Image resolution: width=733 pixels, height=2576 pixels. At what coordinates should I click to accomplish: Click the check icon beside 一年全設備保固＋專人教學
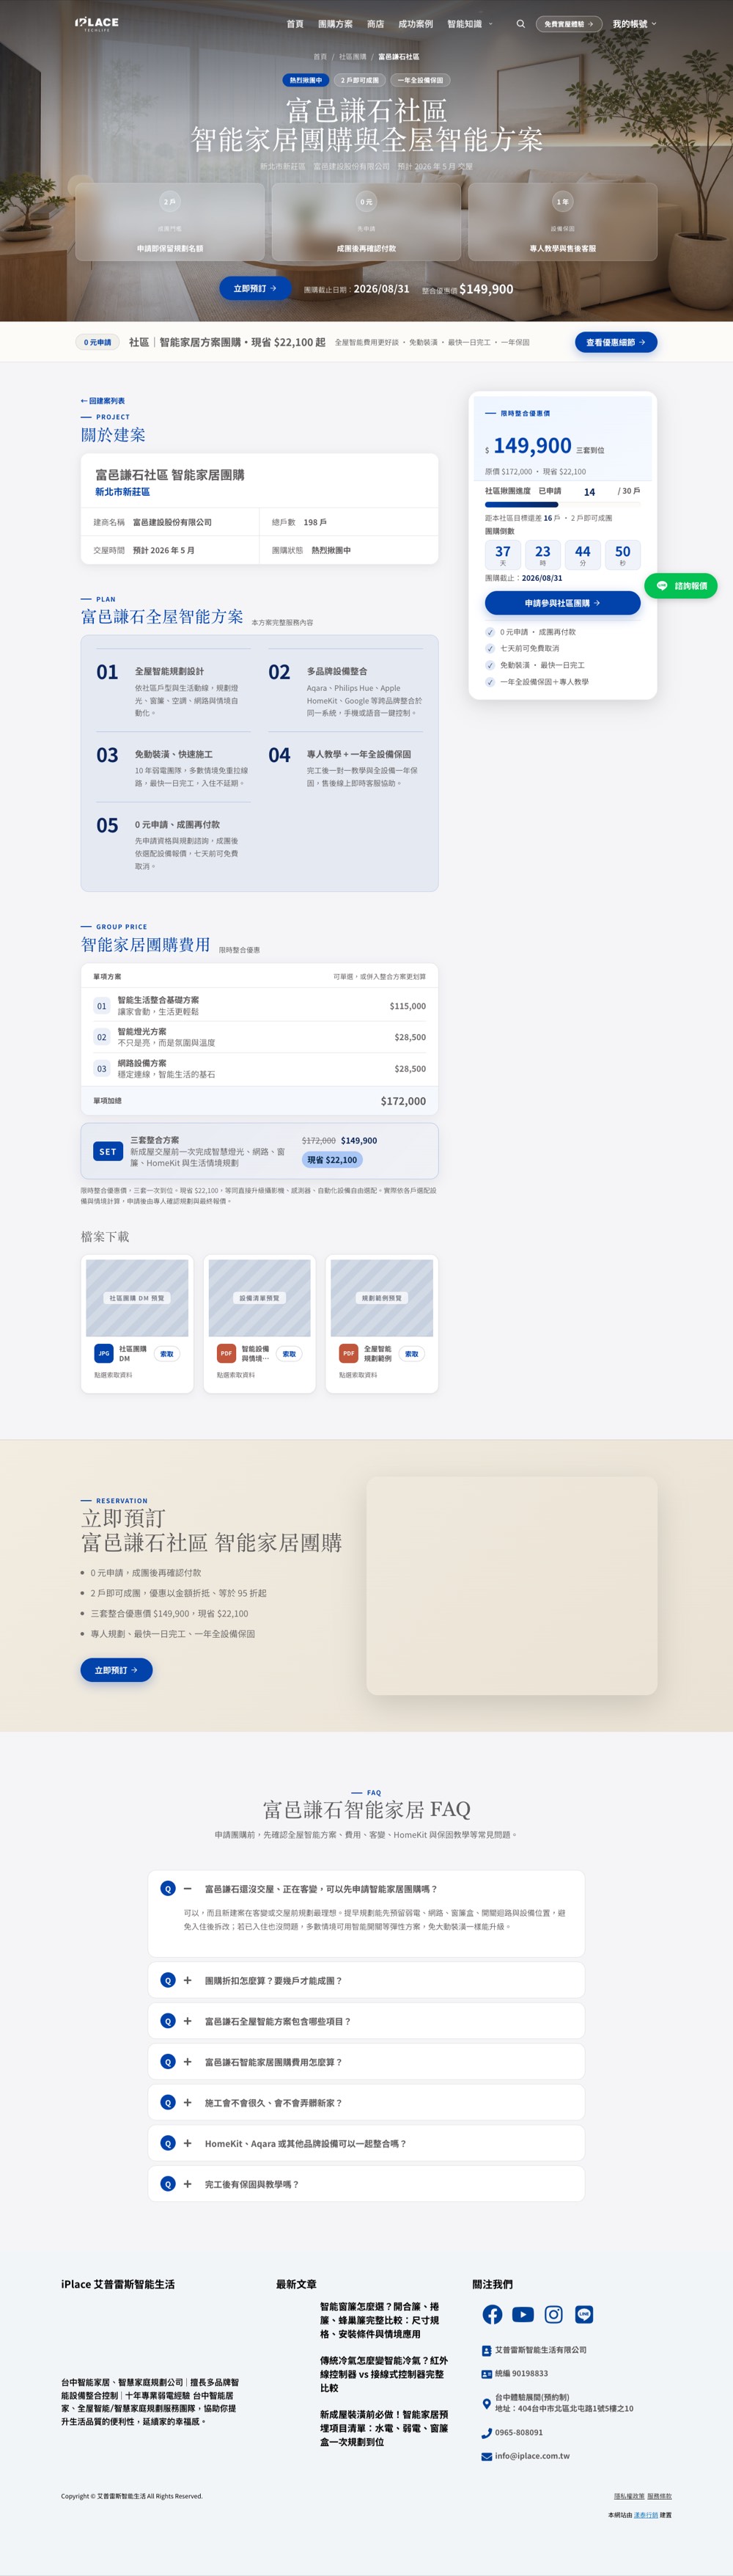[490, 682]
